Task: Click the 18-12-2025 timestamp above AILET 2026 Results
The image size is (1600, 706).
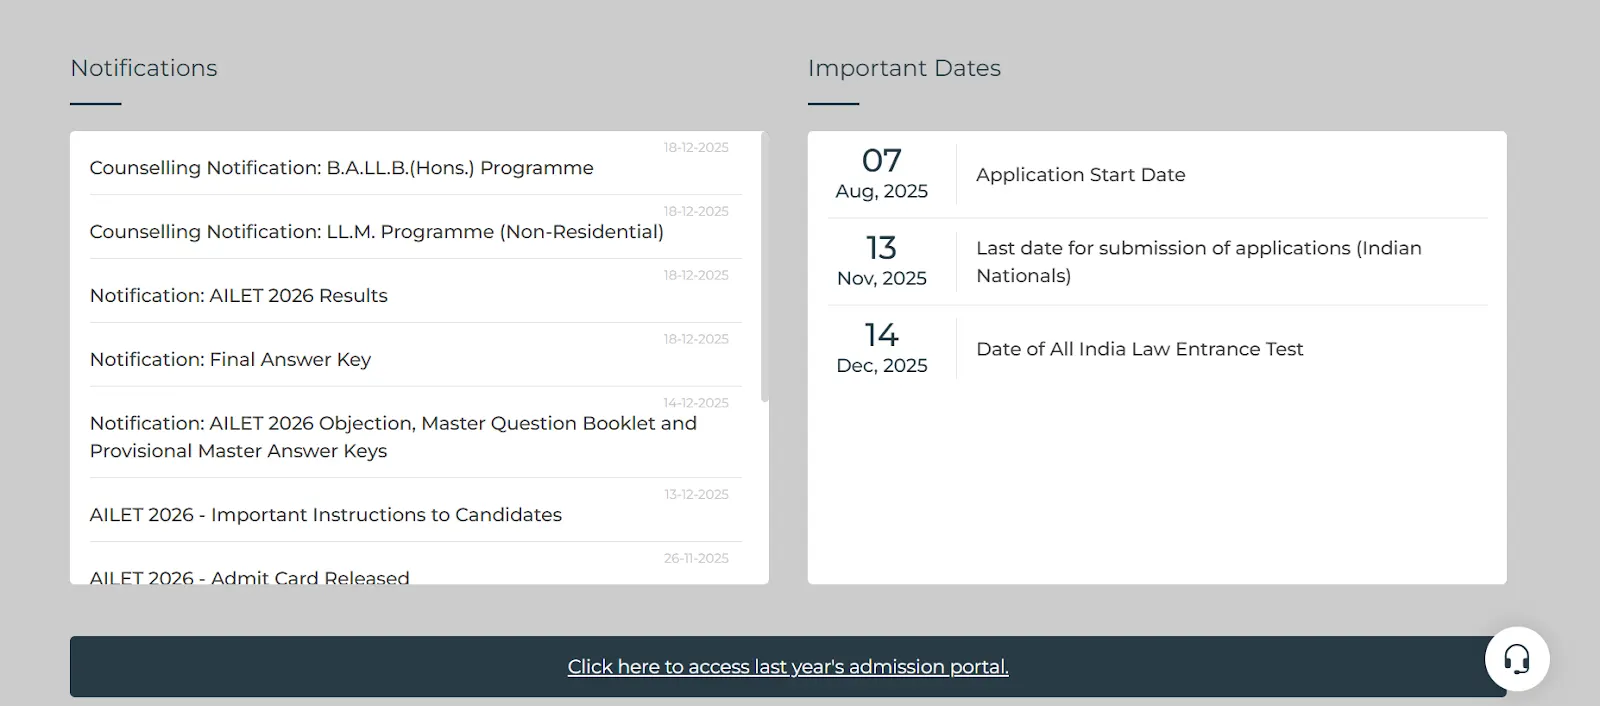Action: pos(695,274)
